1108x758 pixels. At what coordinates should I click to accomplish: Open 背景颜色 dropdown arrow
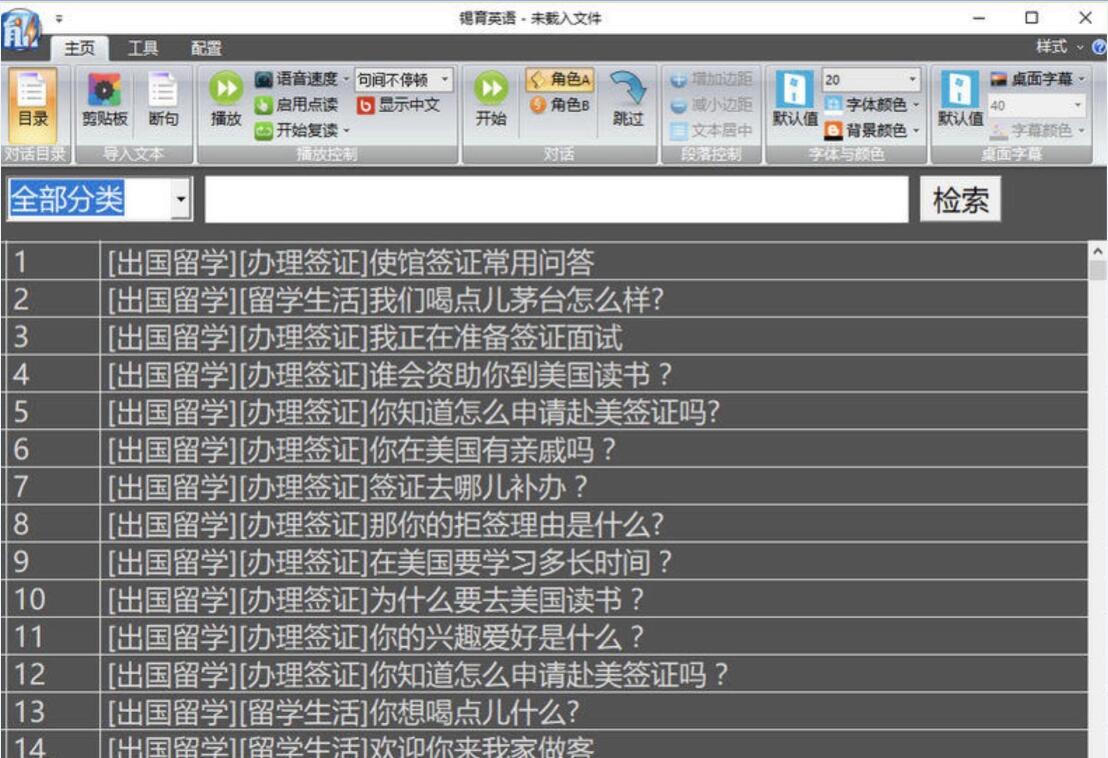click(x=916, y=131)
